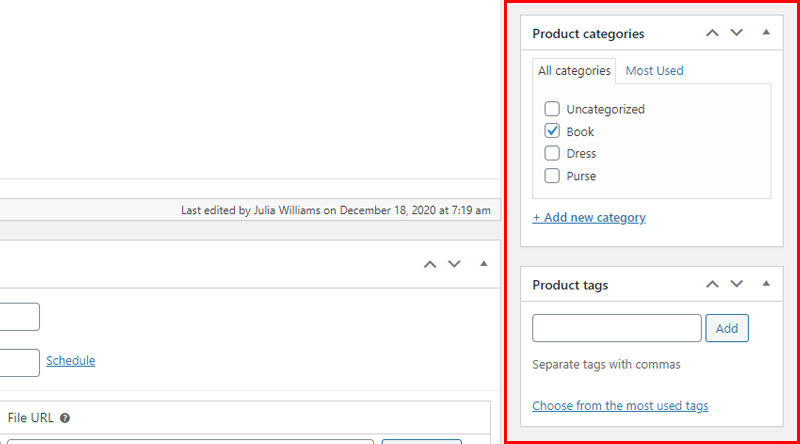
Task: Toggle the product data panel triangle
Action: click(484, 263)
